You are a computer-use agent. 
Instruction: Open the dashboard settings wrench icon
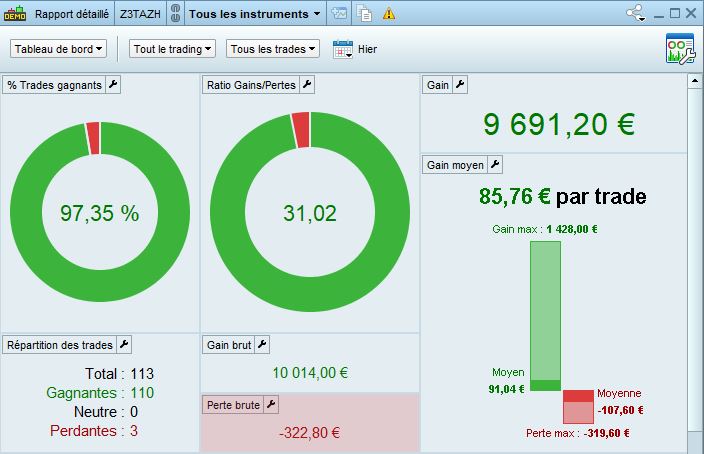pos(680,48)
